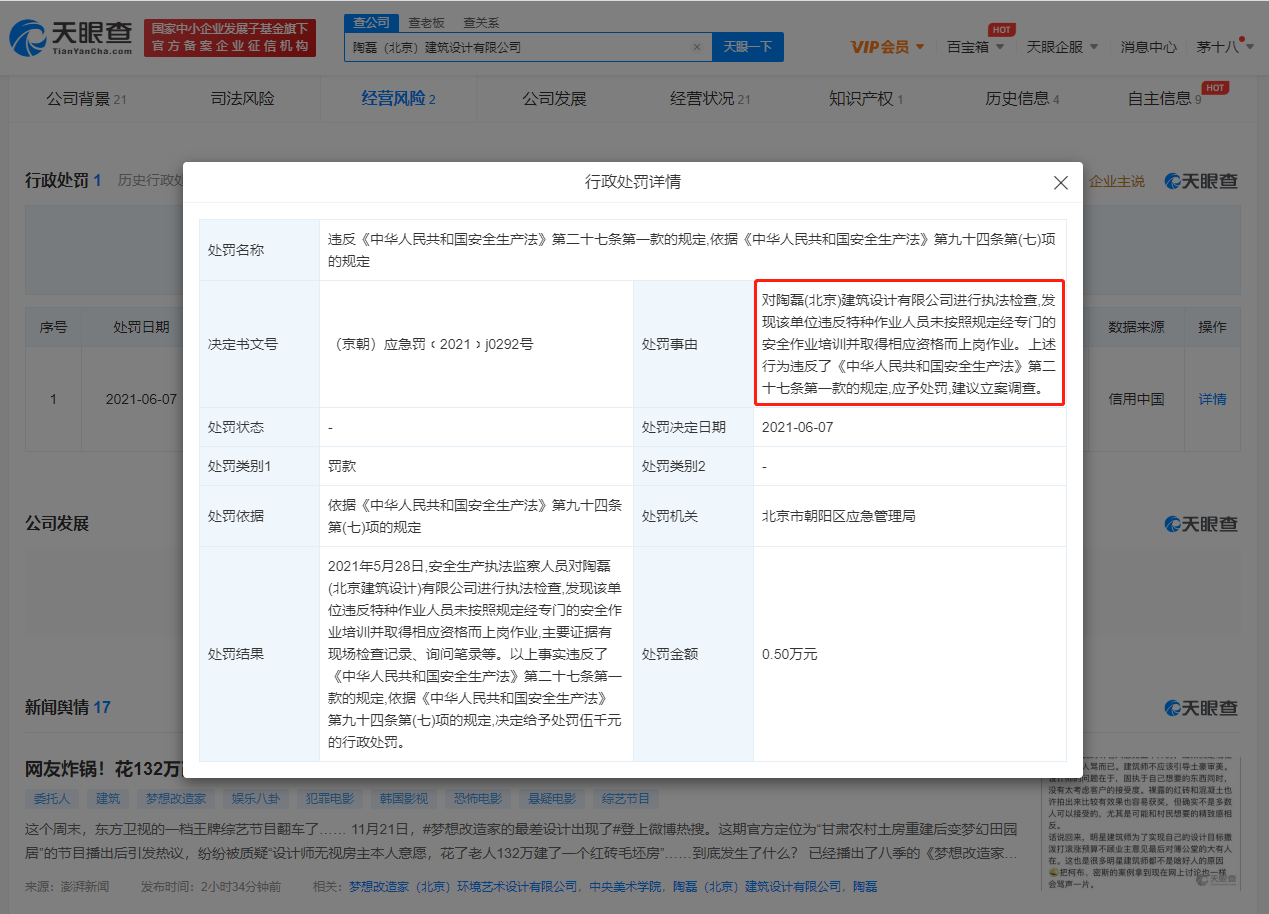Click the dialog title 行政处罚详情
This screenshot has width=1269, height=914.
(x=633, y=182)
